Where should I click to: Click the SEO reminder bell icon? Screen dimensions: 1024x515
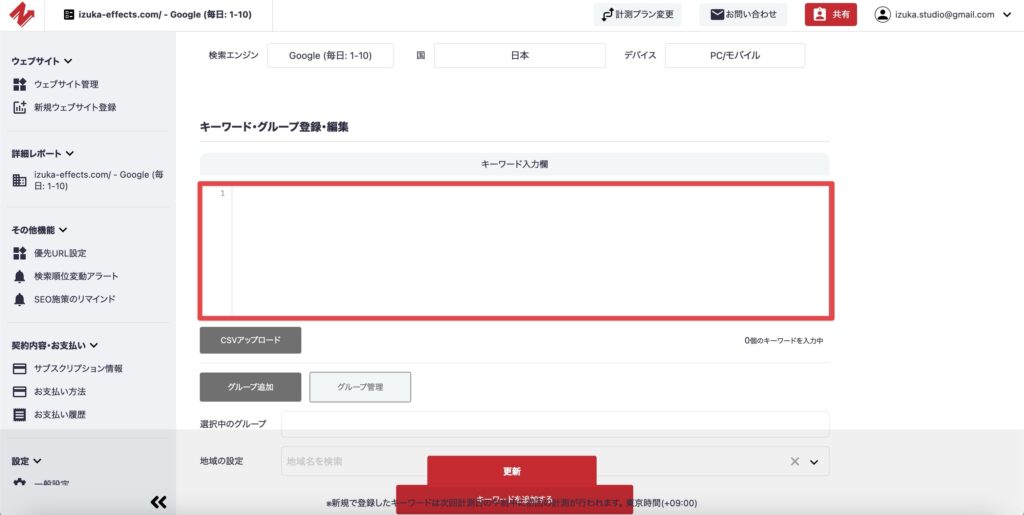(19, 299)
